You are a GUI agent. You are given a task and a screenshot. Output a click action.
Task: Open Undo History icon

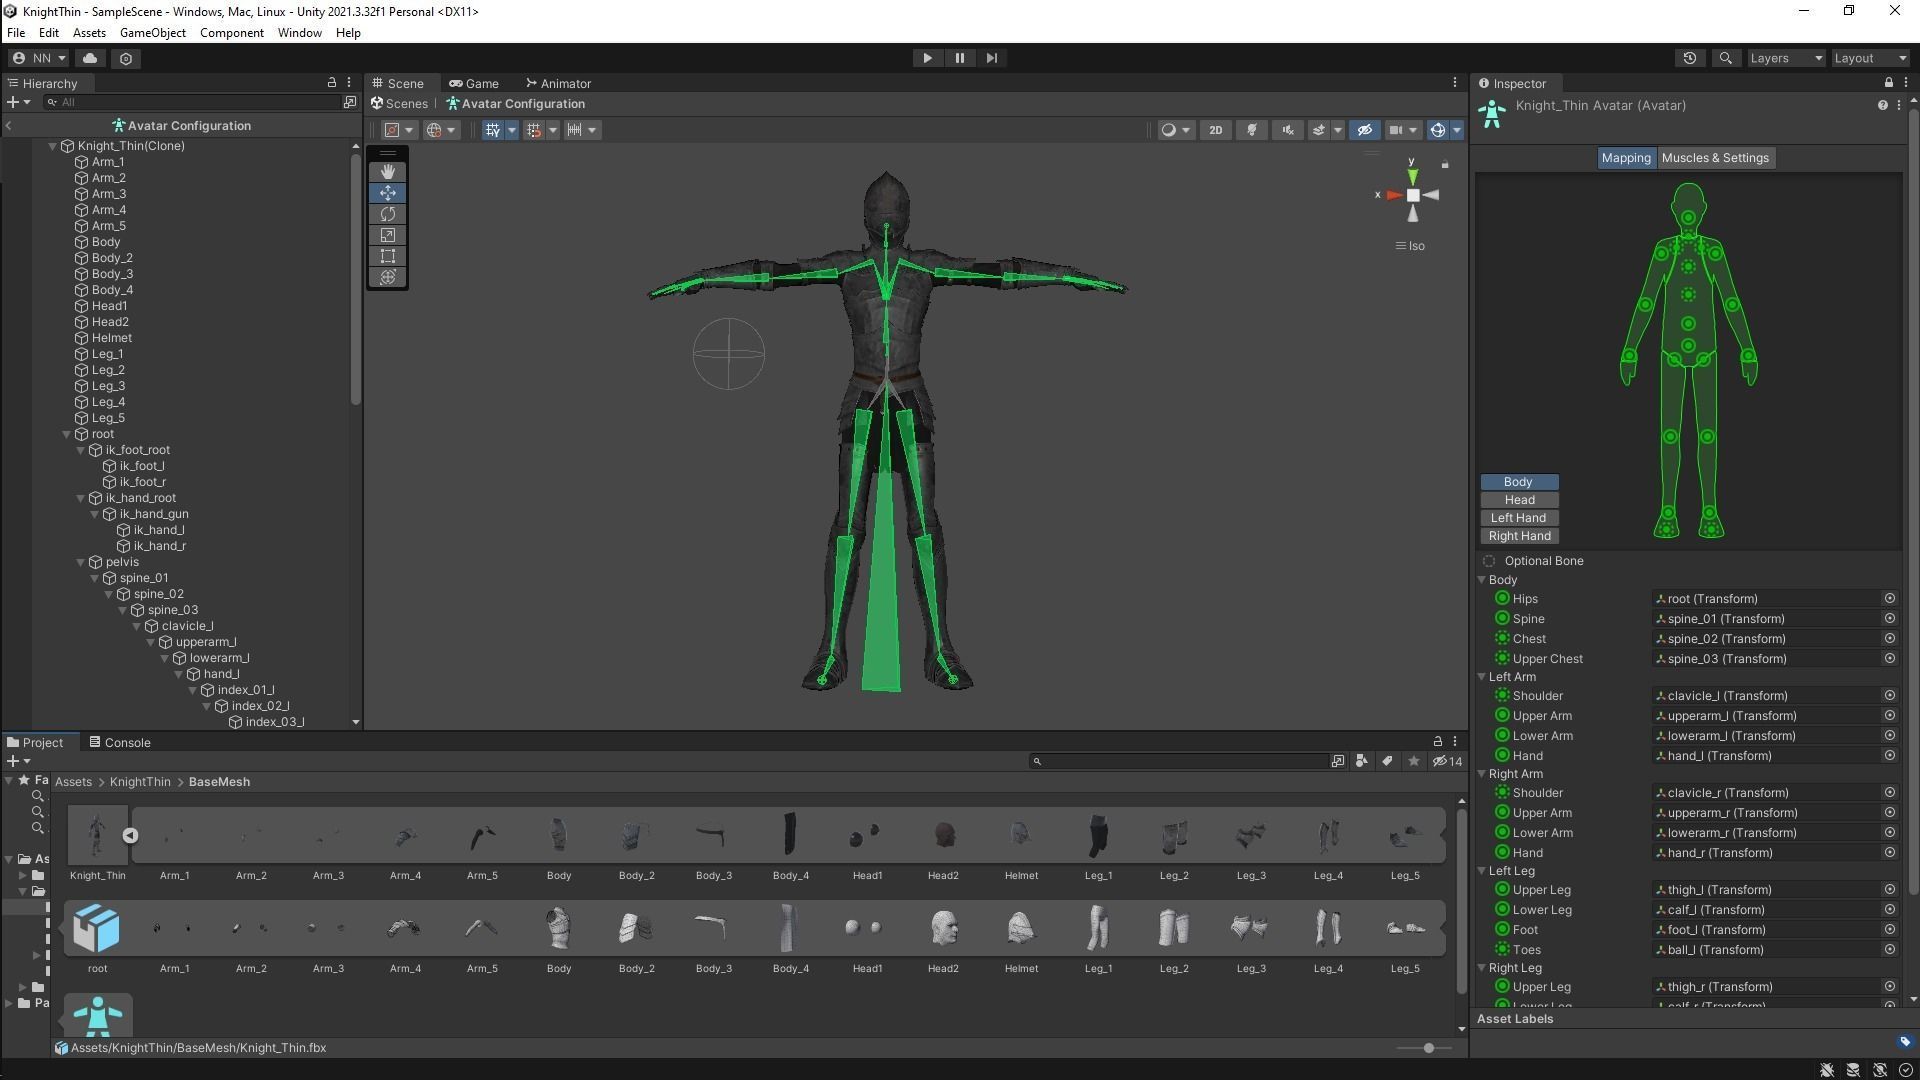[x=1690, y=58]
